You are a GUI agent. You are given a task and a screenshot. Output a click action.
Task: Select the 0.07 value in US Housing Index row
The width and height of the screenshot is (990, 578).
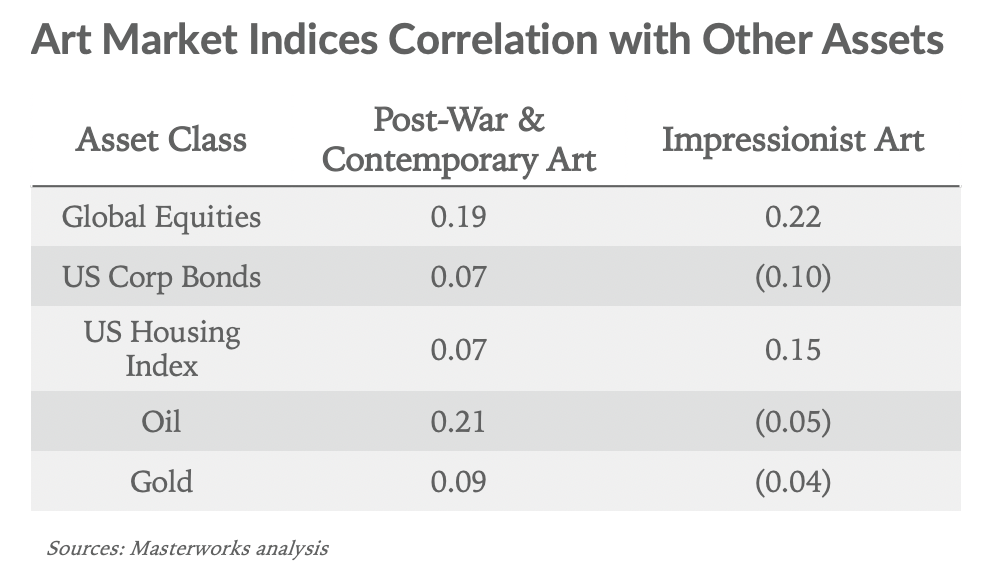click(x=458, y=349)
